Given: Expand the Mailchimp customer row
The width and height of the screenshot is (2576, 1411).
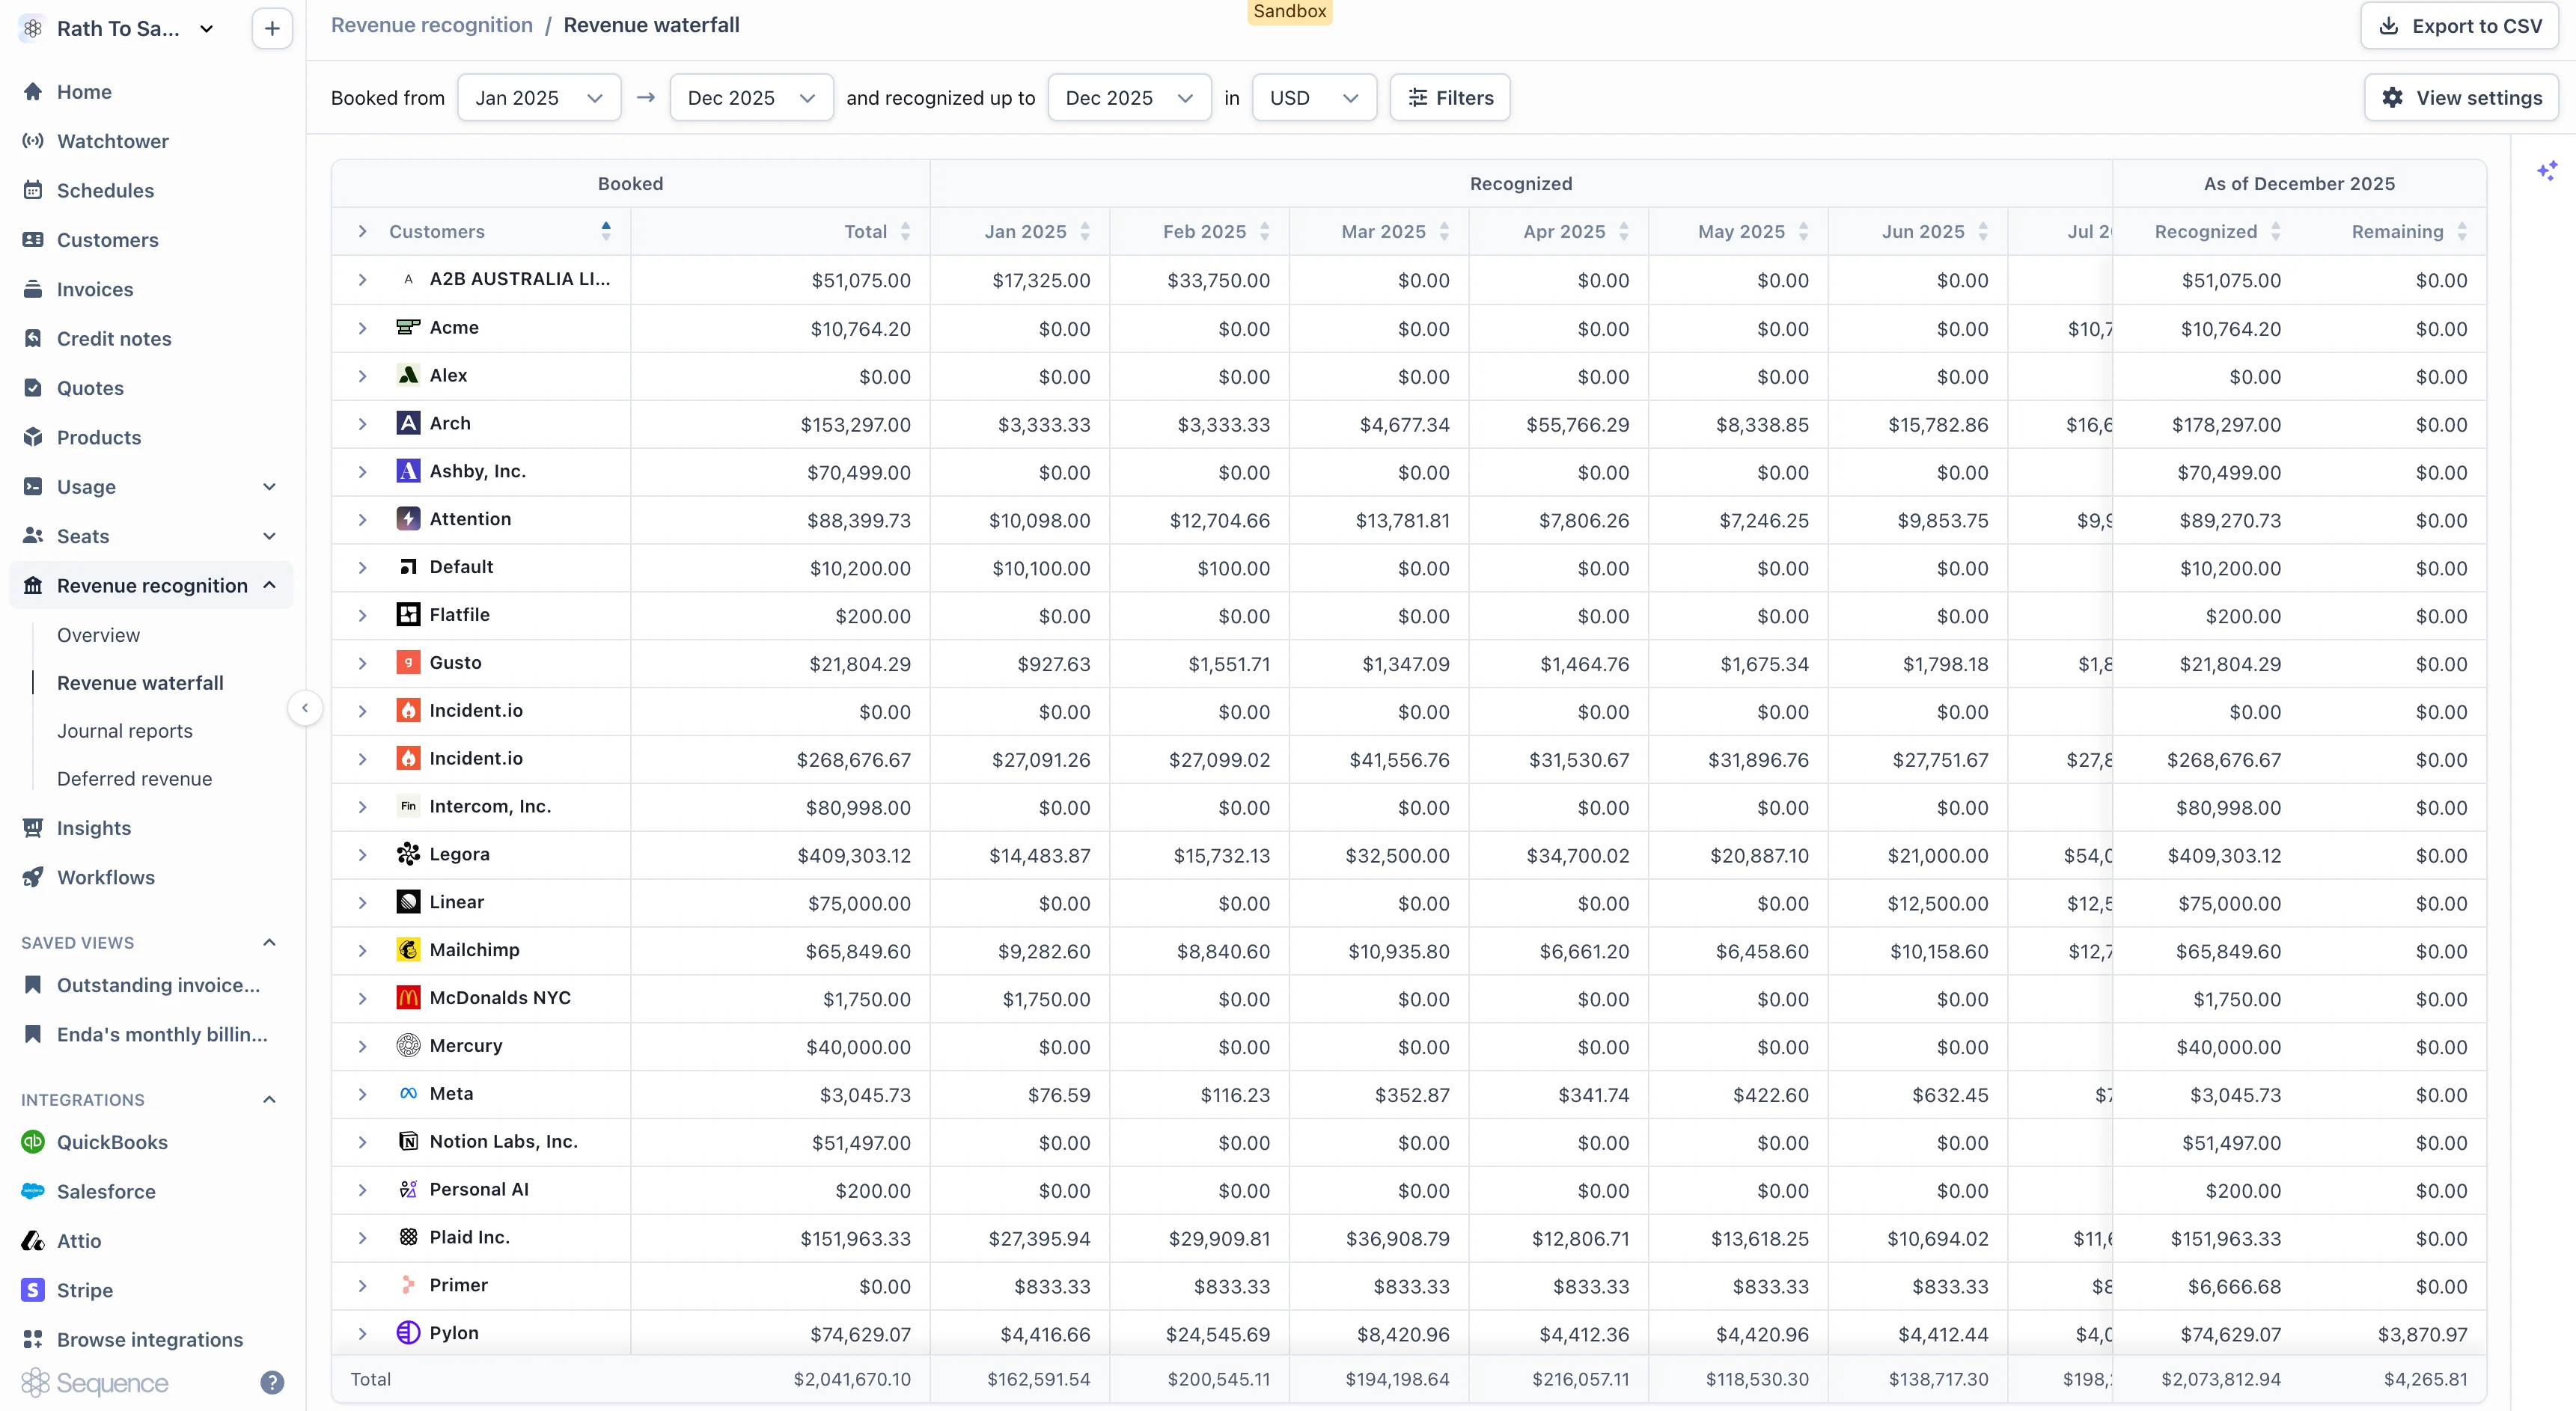Looking at the screenshot, I should (x=362, y=951).
